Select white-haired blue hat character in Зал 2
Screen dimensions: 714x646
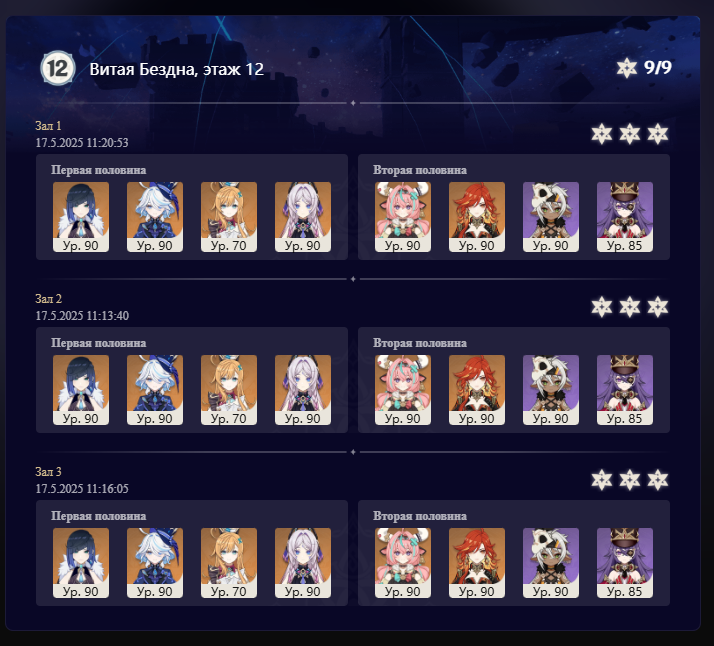point(155,390)
